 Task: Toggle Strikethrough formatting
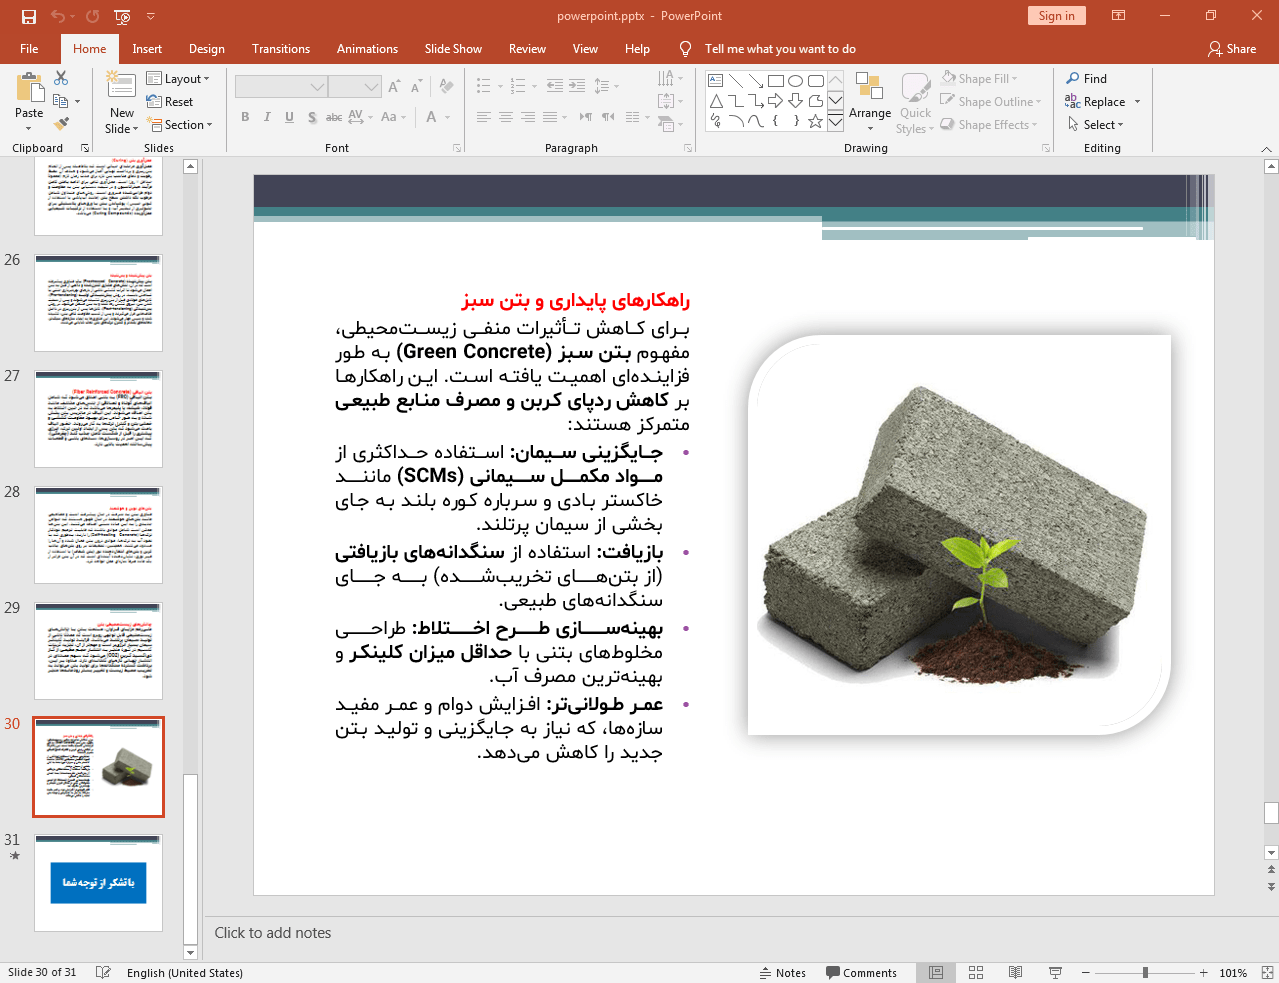[334, 117]
